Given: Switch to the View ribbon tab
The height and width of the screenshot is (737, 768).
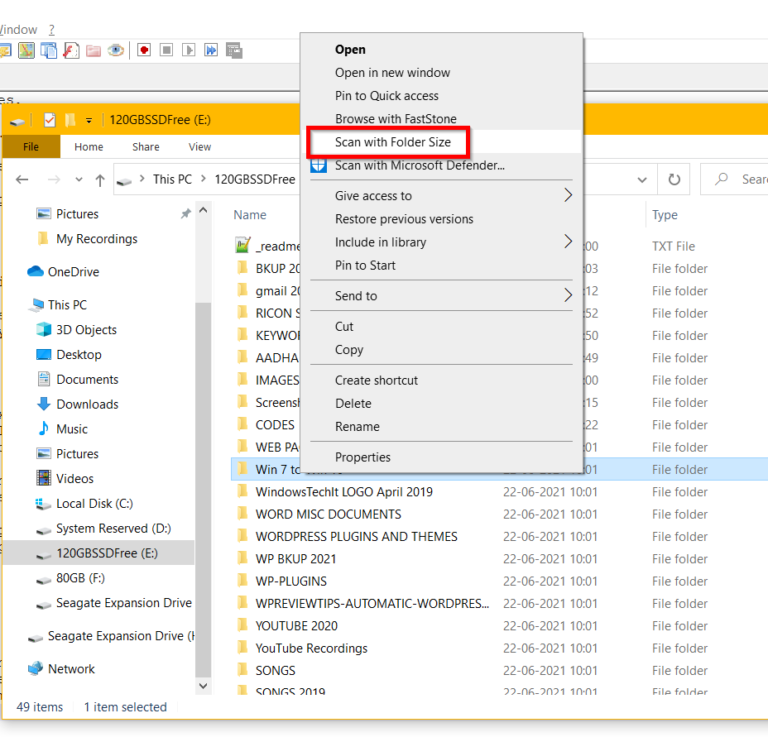Looking at the screenshot, I should click(x=200, y=147).
